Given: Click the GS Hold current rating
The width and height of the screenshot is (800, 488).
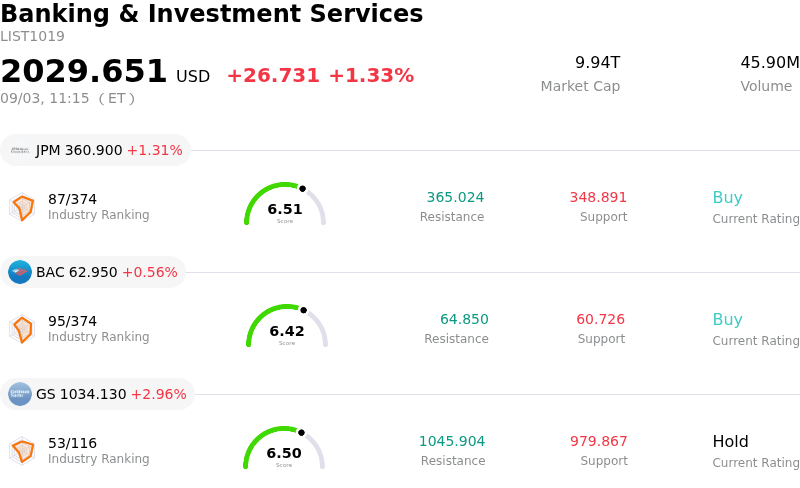Looking at the screenshot, I should [731, 441].
